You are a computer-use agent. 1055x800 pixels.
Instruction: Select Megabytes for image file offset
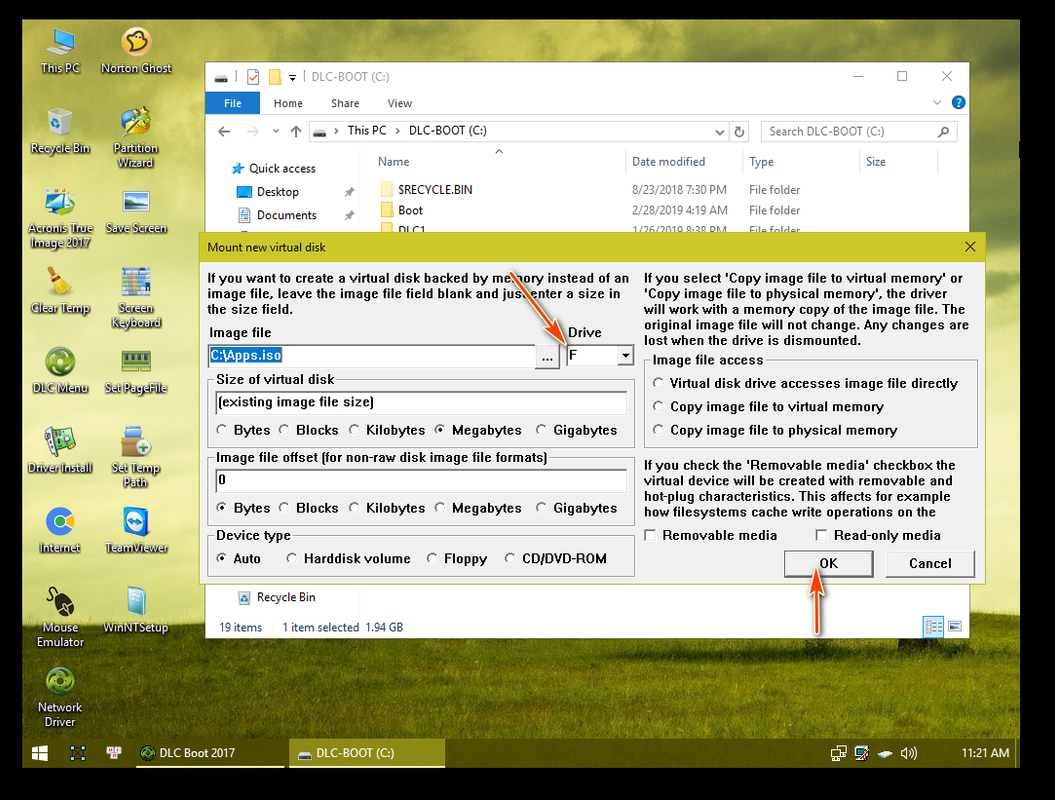(x=478, y=508)
